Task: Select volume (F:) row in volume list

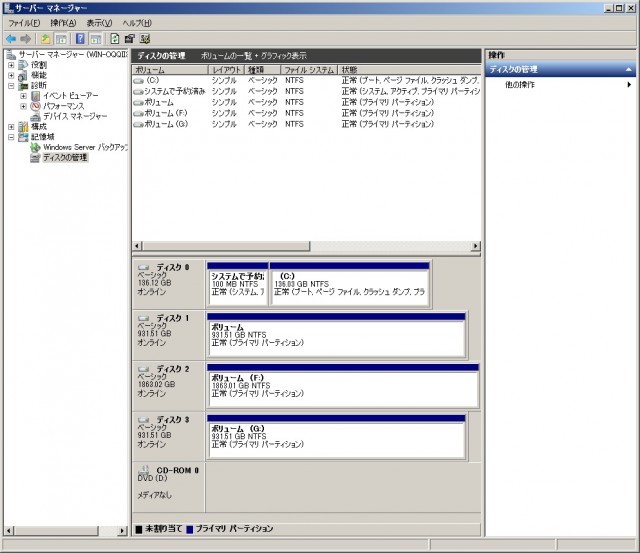Action: [x=165, y=113]
